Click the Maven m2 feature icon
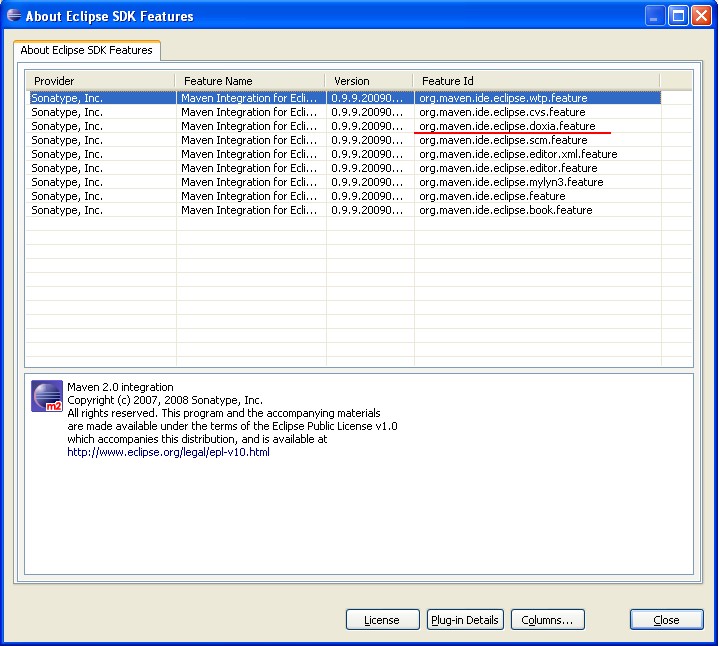Image resolution: width=720 pixels, height=646 pixels. pos(47,396)
